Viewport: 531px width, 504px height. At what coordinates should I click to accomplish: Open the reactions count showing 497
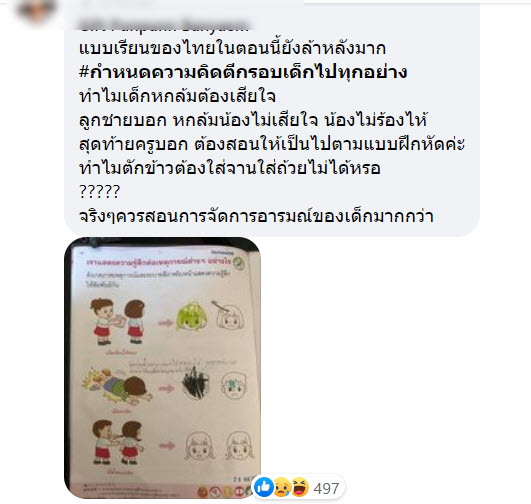326,488
